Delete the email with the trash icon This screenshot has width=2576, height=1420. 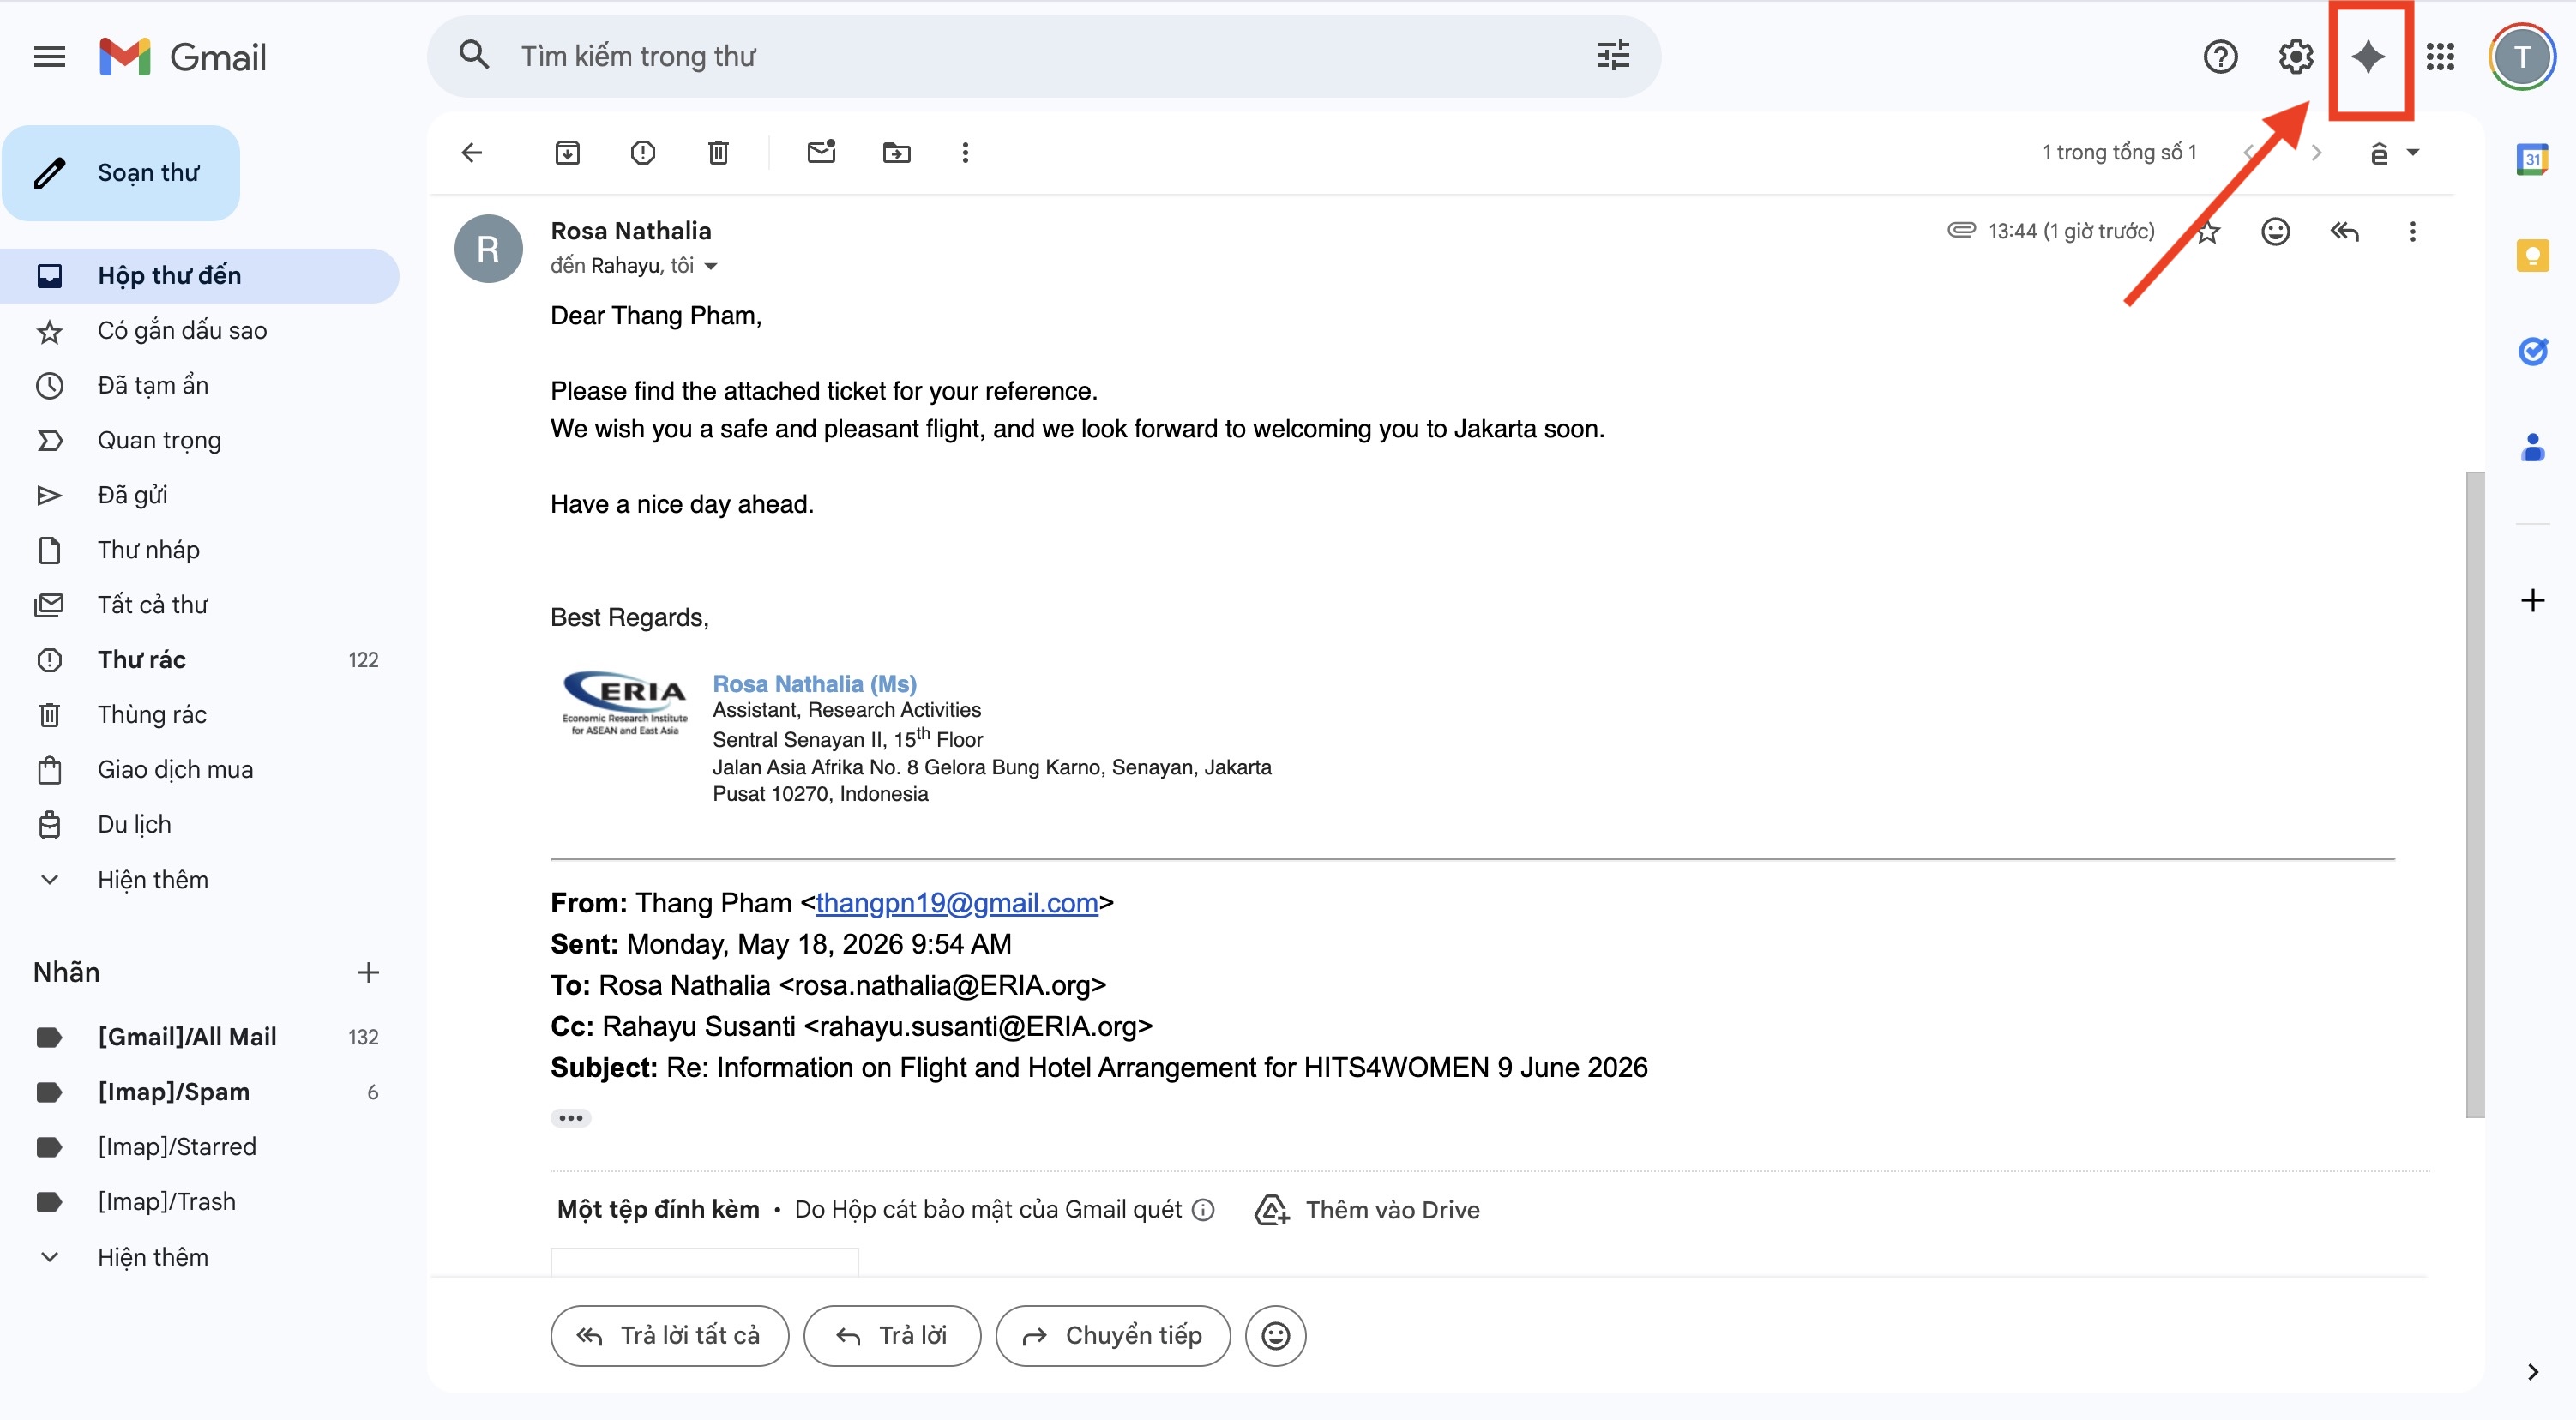[x=718, y=152]
